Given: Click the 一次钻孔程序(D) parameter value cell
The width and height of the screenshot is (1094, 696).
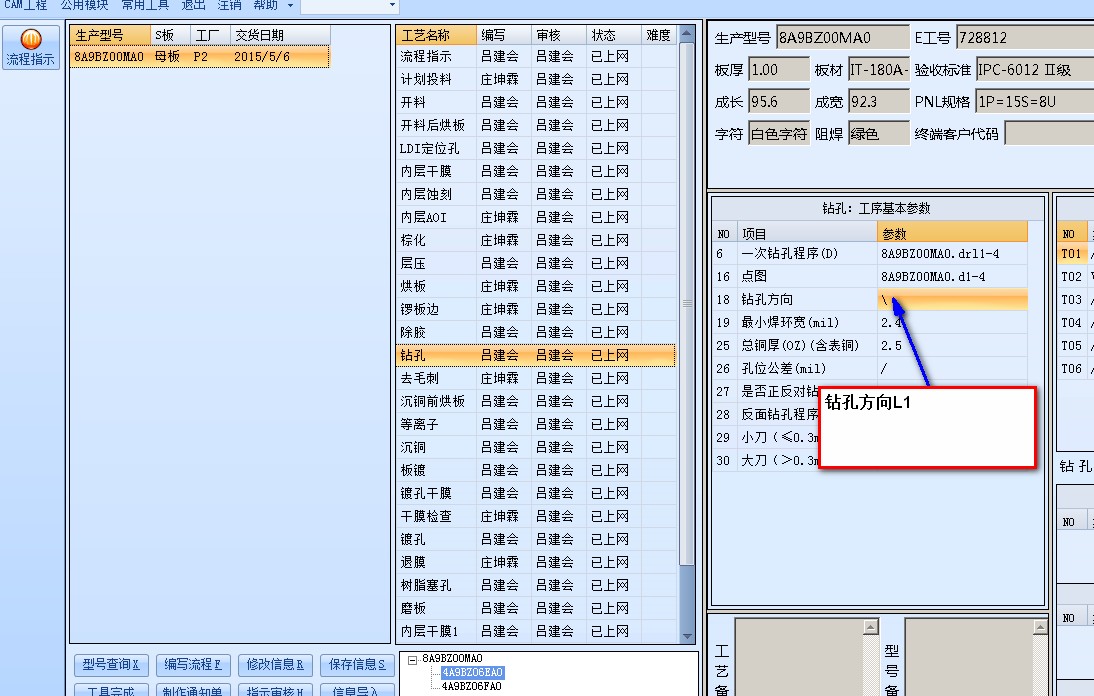Looking at the screenshot, I should pos(952,254).
